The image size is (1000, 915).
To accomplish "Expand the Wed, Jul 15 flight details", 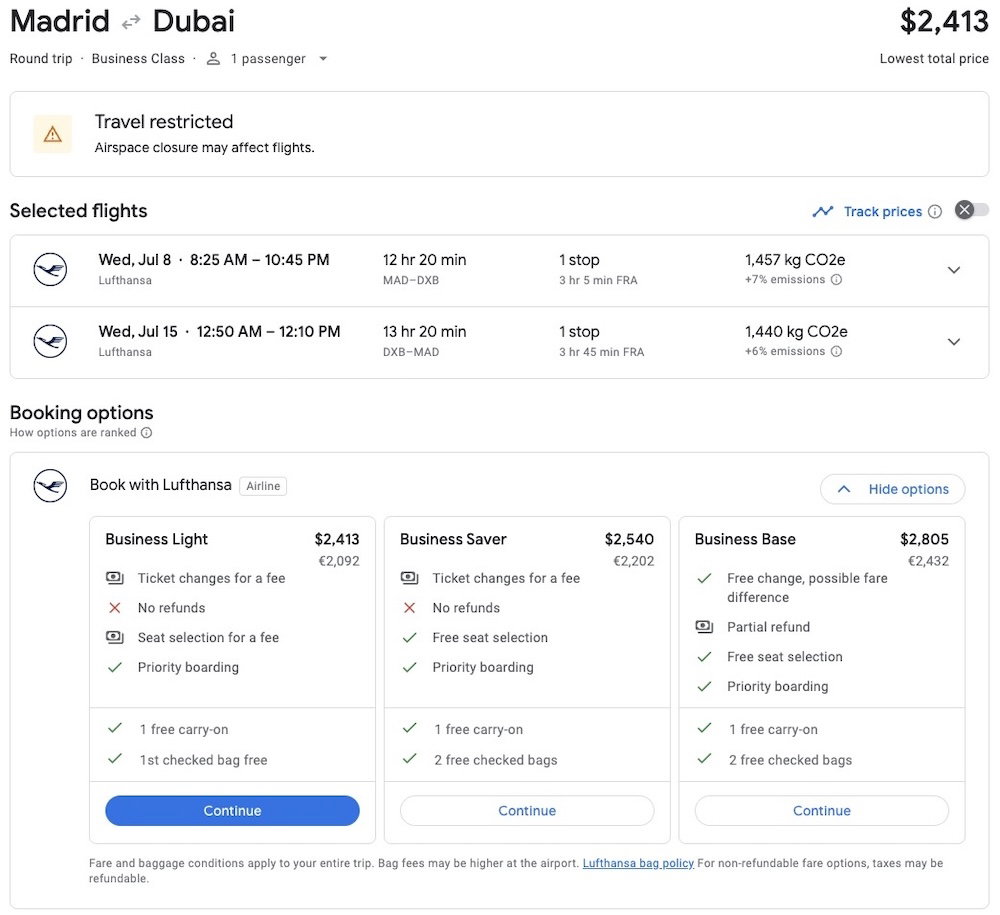I will pyautogui.click(x=954, y=342).
